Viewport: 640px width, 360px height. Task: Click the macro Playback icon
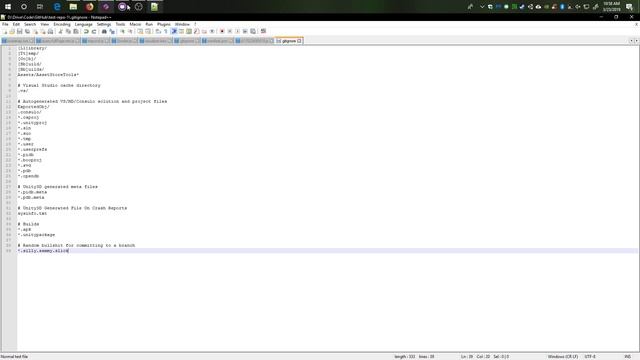pyautogui.click(x=237, y=31)
